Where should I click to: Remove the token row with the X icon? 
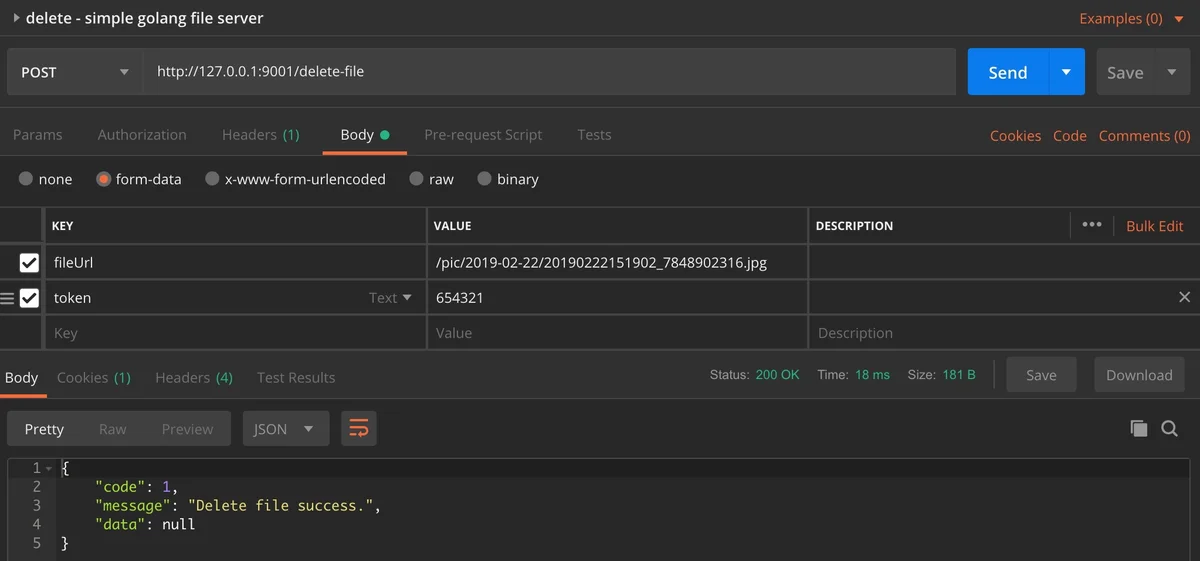point(1184,297)
